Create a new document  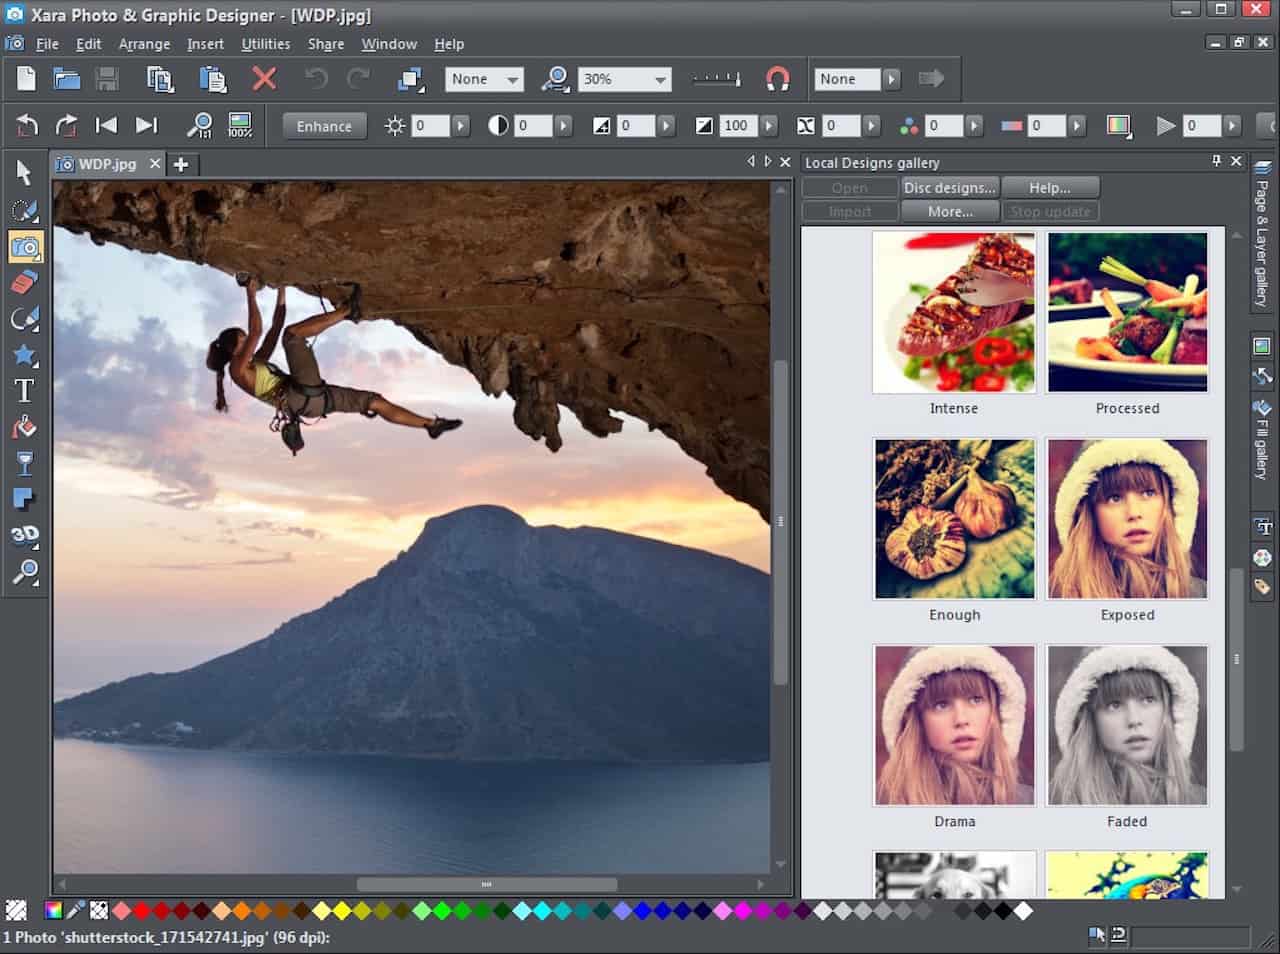tap(26, 79)
